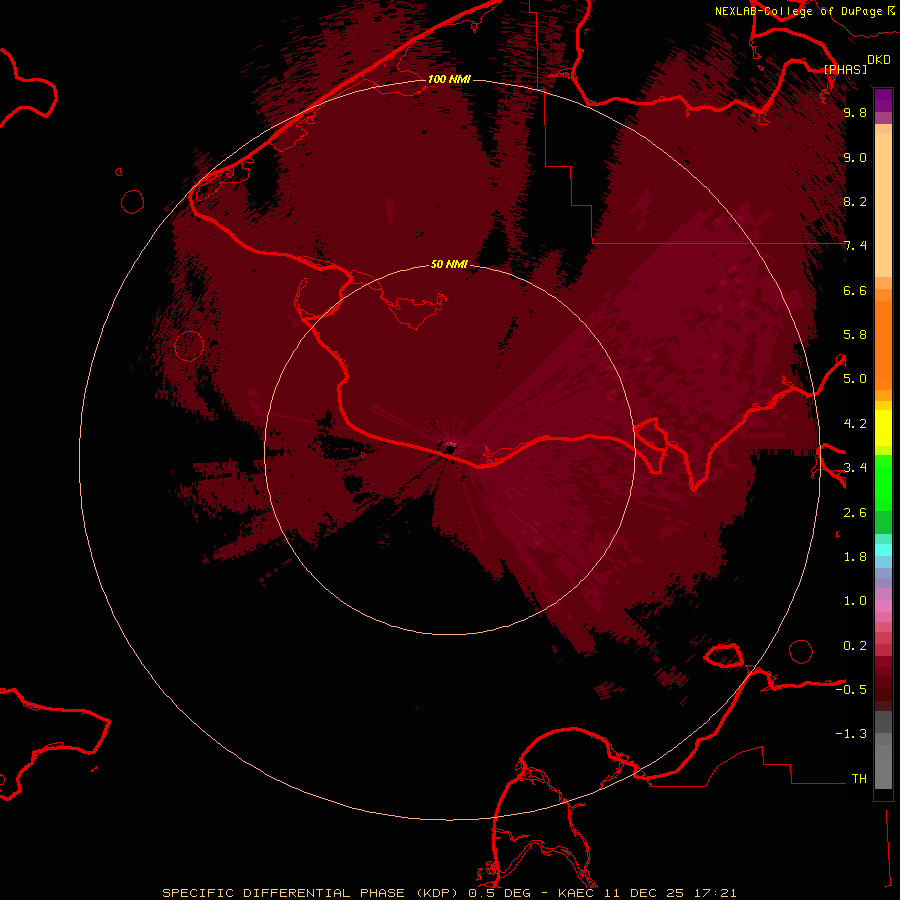Image resolution: width=900 pixels, height=900 pixels.
Task: Click the 1.0 color scale value
Action: click(855, 601)
